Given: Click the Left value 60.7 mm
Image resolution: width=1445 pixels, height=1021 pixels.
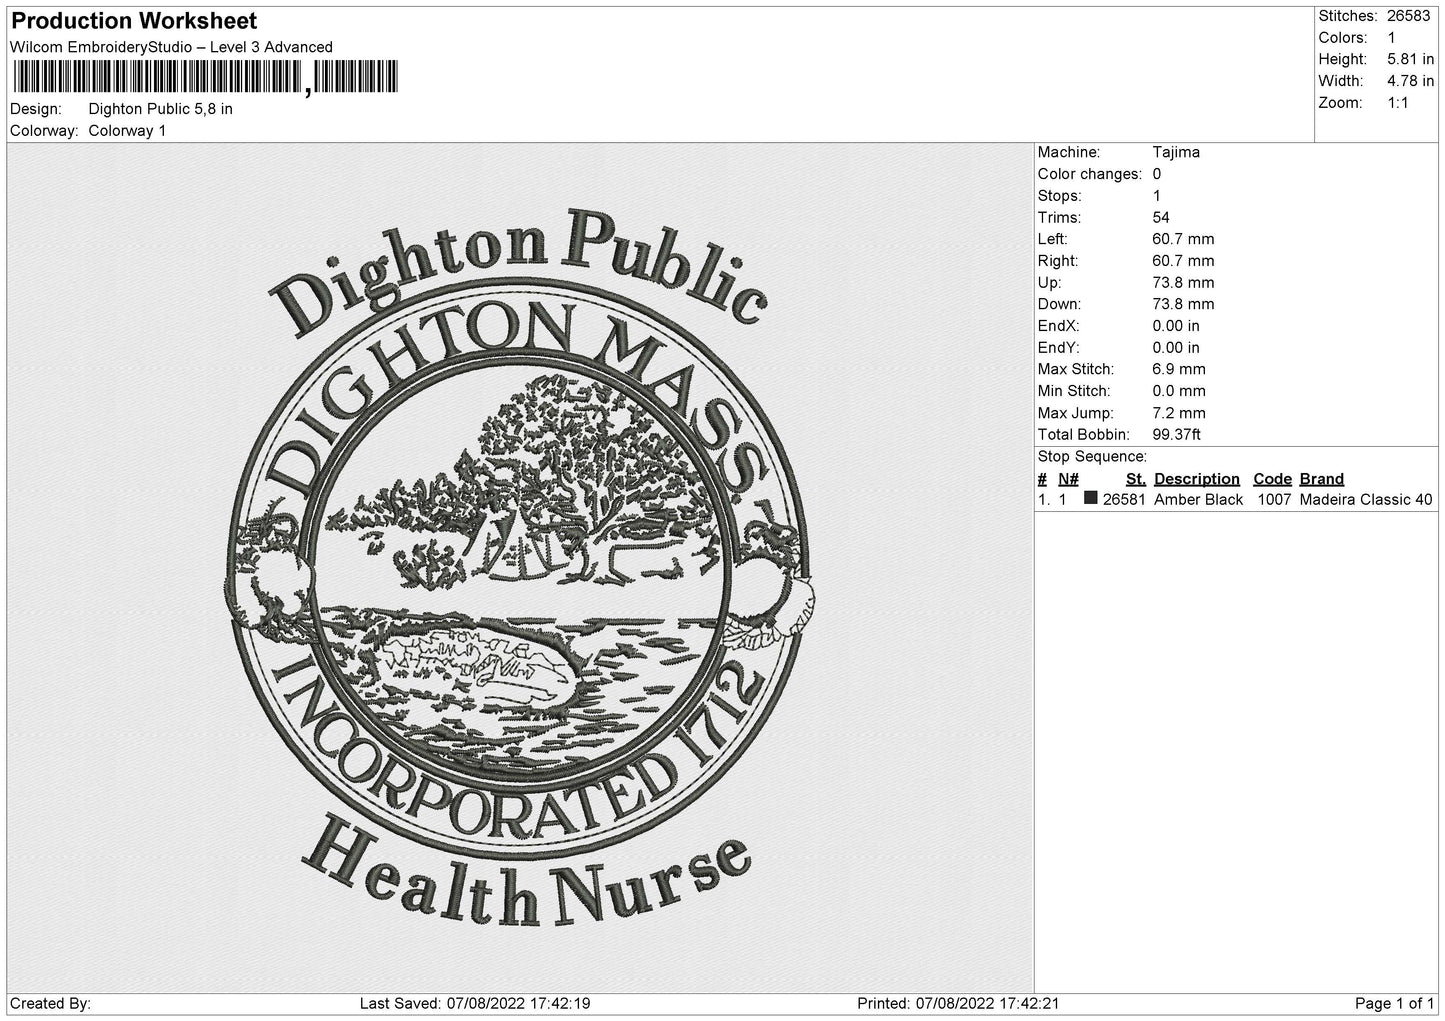Looking at the screenshot, I should [1183, 239].
